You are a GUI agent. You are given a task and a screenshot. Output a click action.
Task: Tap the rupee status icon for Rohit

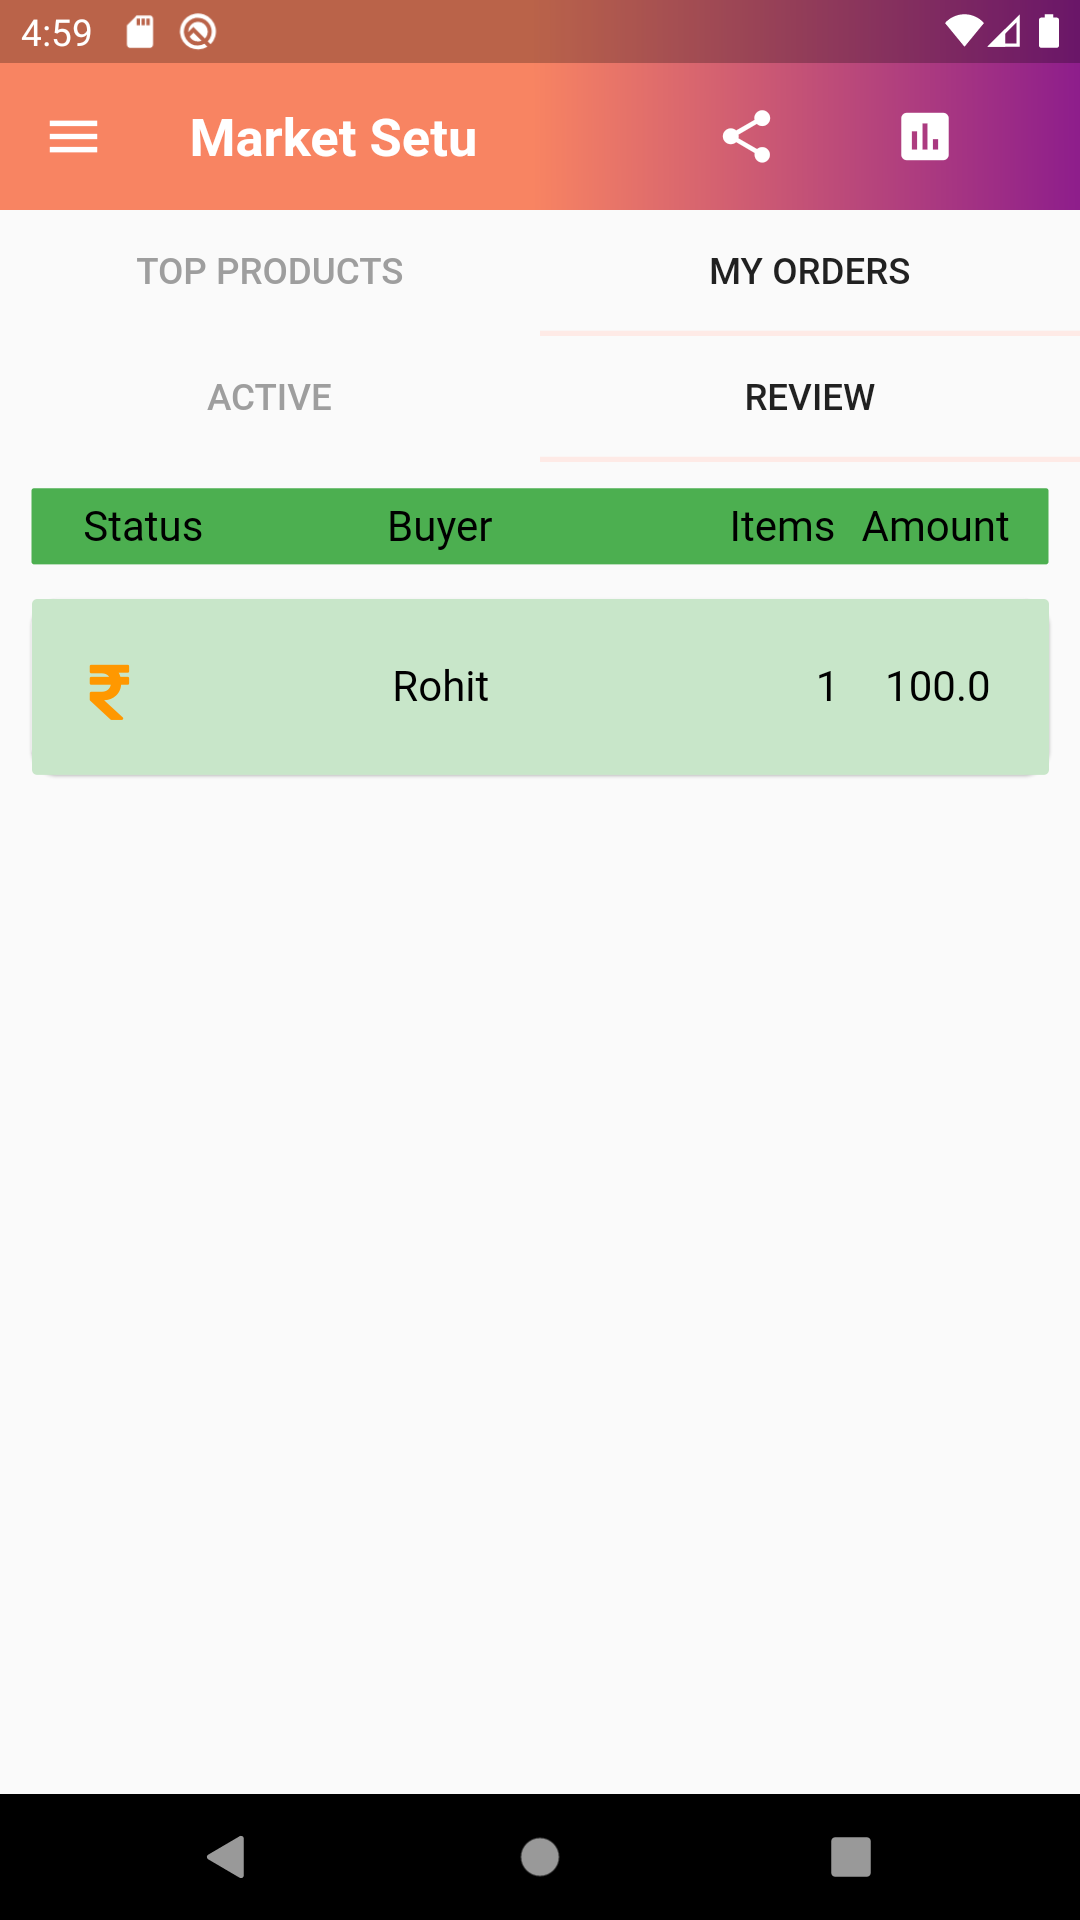coord(109,691)
